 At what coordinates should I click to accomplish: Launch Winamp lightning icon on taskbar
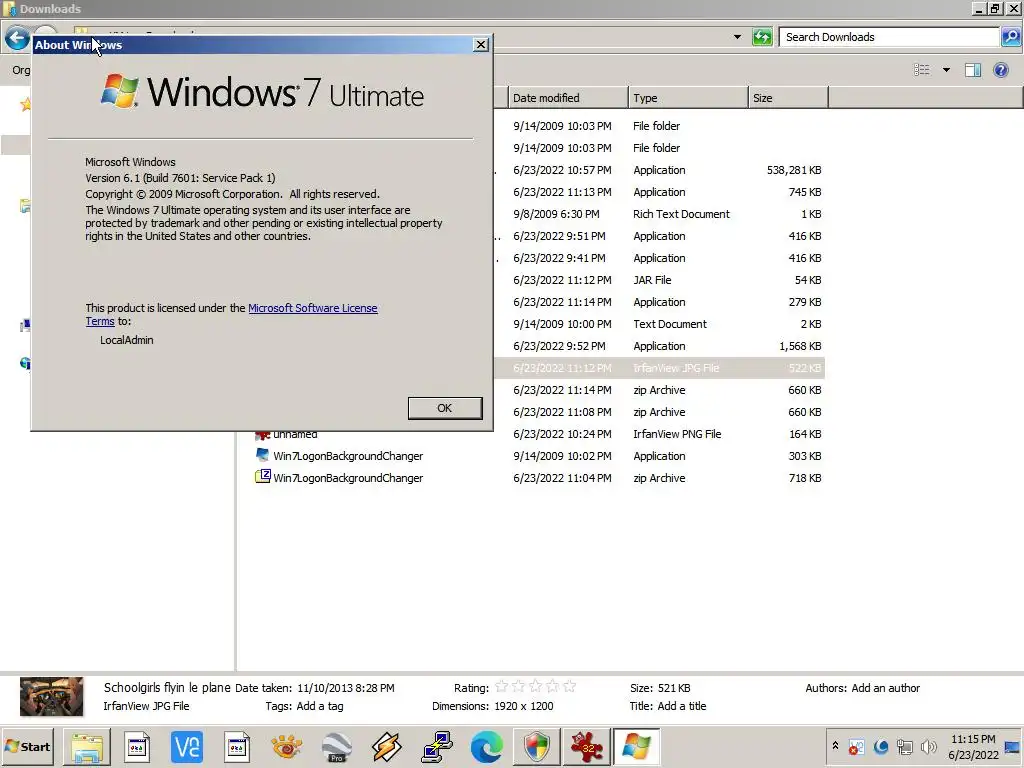(387, 746)
